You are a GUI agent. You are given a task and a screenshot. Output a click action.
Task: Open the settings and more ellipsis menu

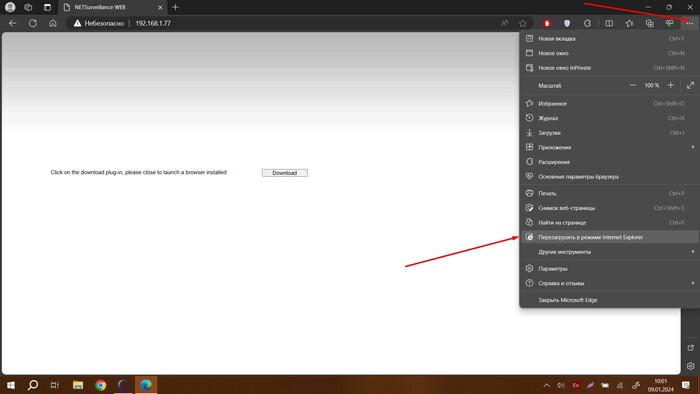690,23
